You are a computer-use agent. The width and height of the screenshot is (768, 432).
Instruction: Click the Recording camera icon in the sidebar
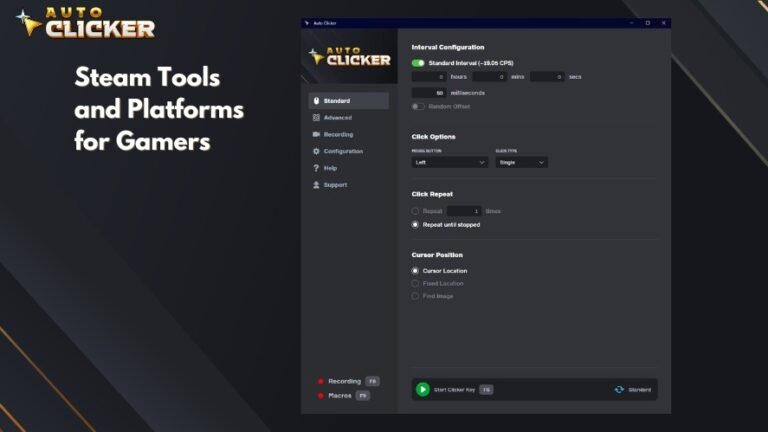(x=316, y=134)
